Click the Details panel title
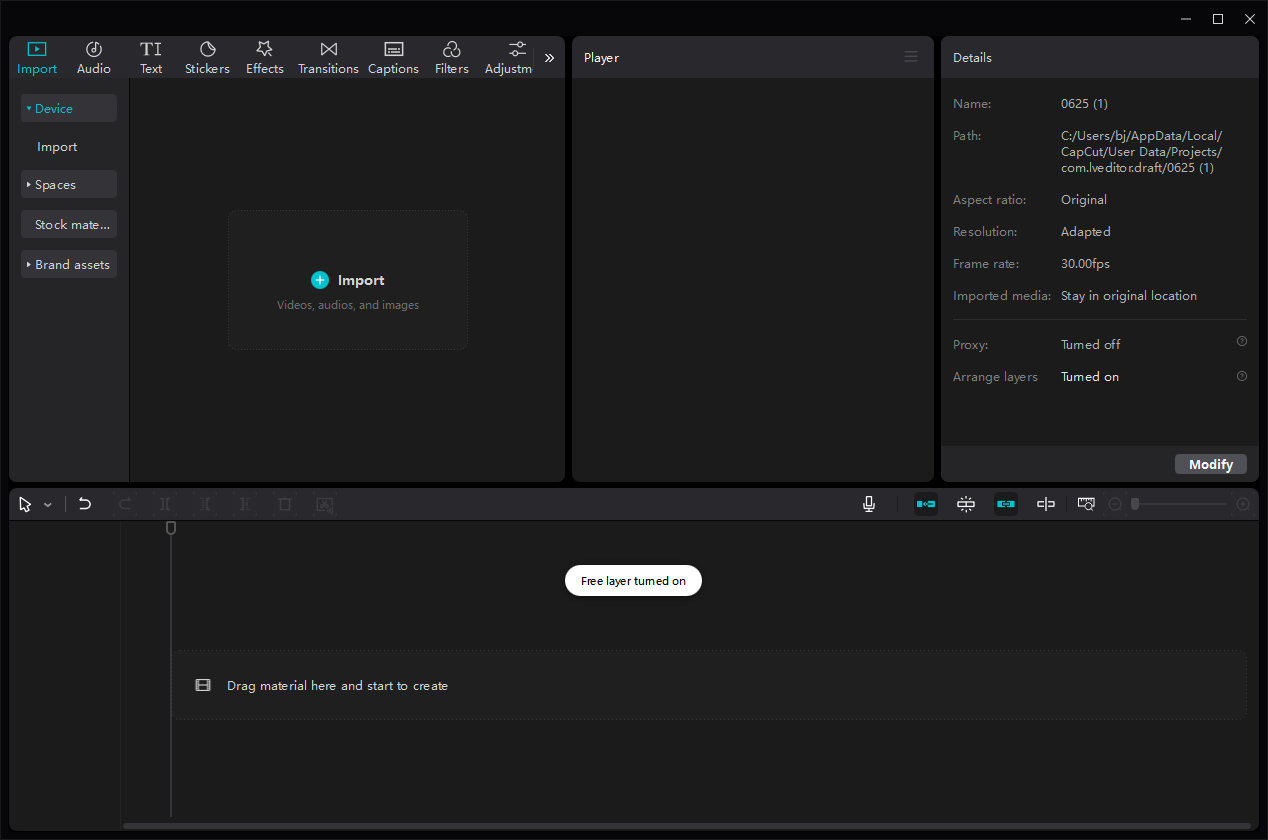The height and width of the screenshot is (840, 1268). [x=972, y=58]
